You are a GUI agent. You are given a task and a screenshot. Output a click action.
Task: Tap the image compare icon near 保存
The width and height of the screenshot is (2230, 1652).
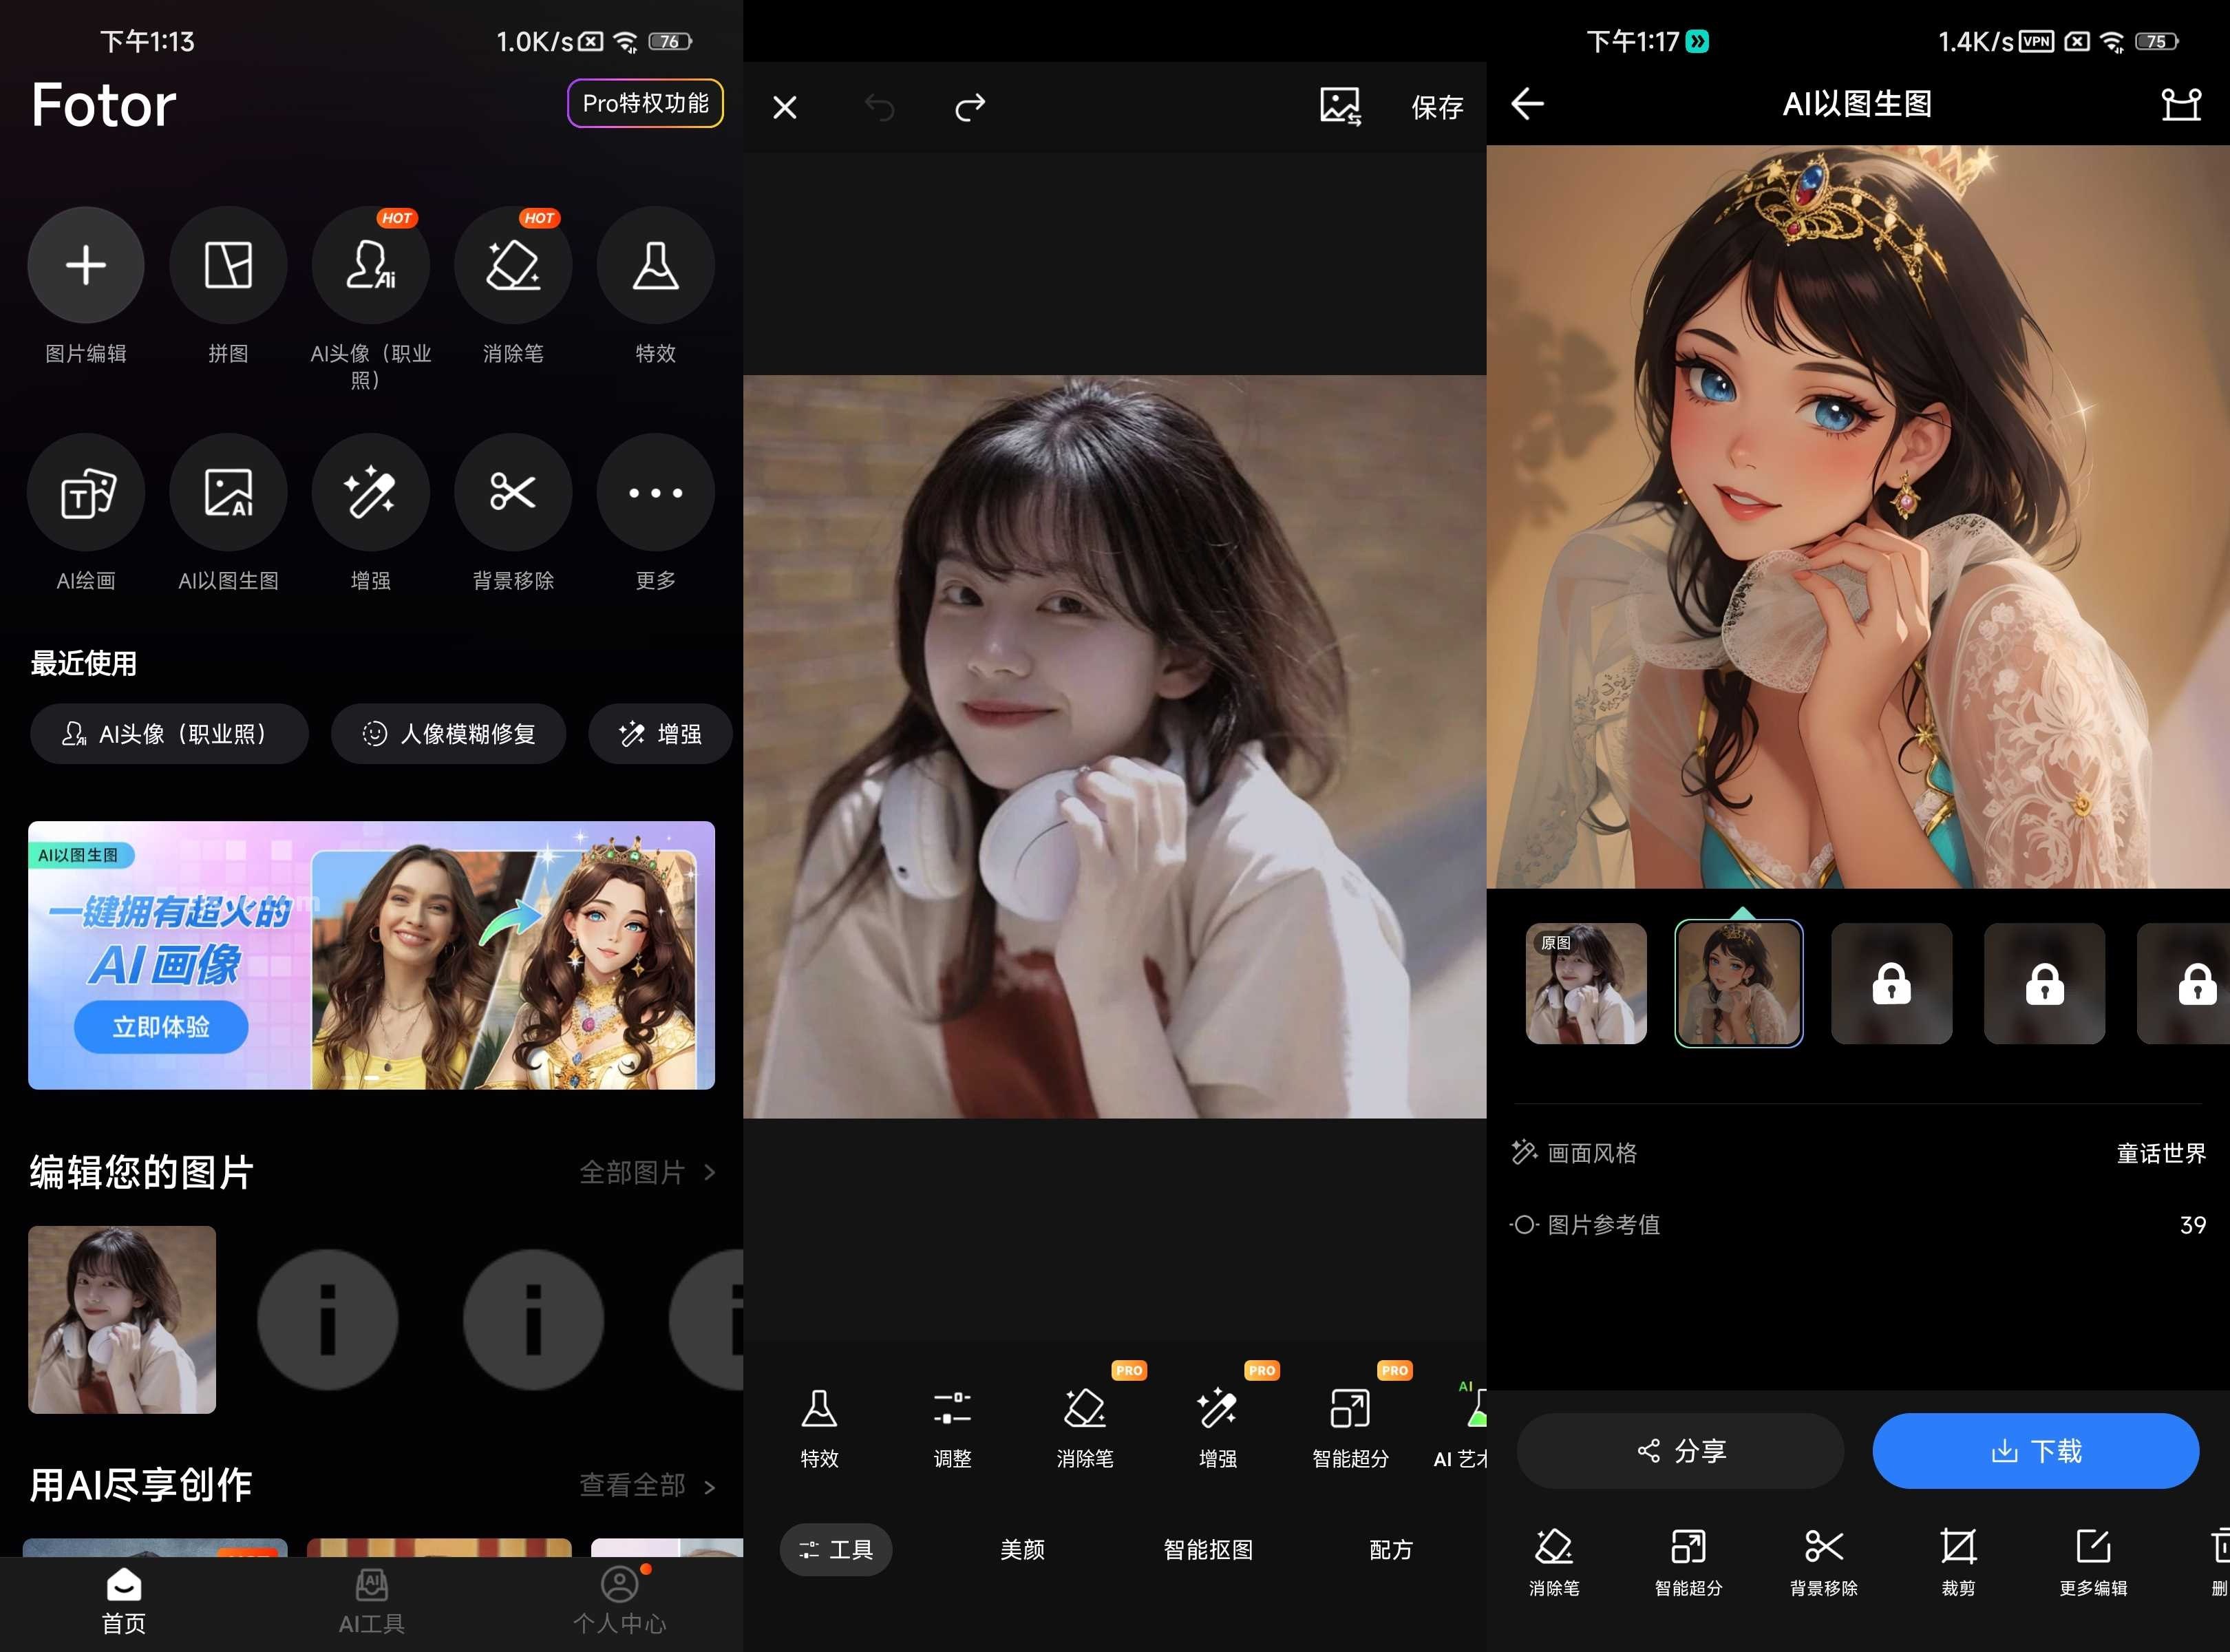[x=1340, y=107]
